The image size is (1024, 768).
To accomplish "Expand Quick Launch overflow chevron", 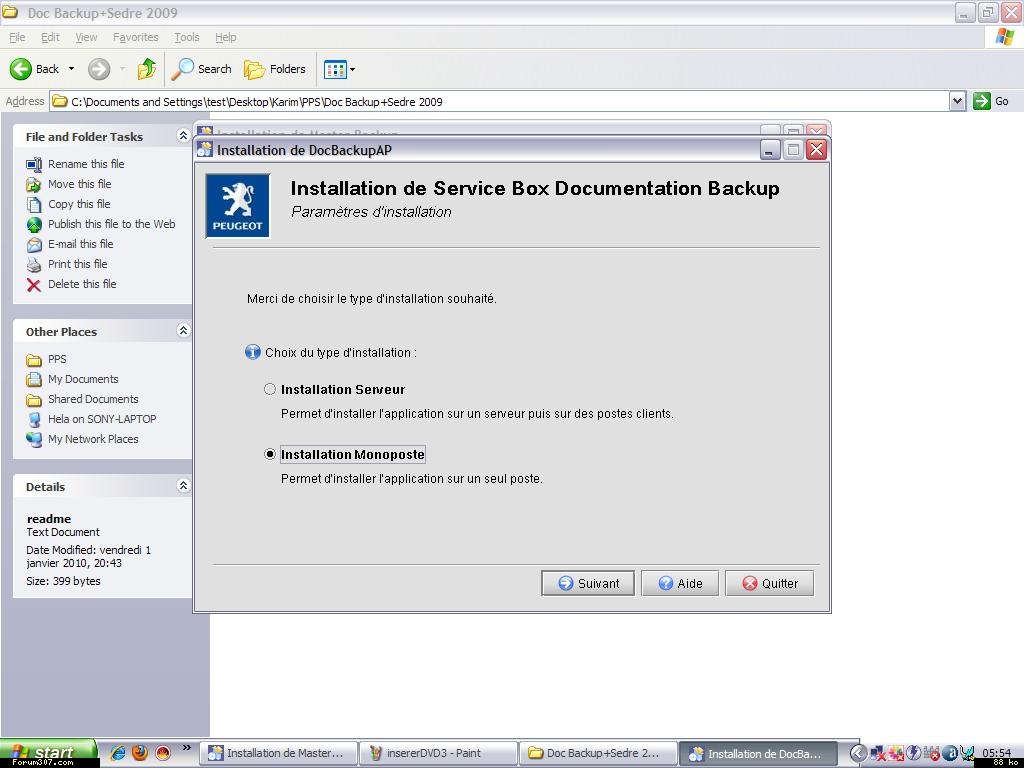I will [186, 748].
